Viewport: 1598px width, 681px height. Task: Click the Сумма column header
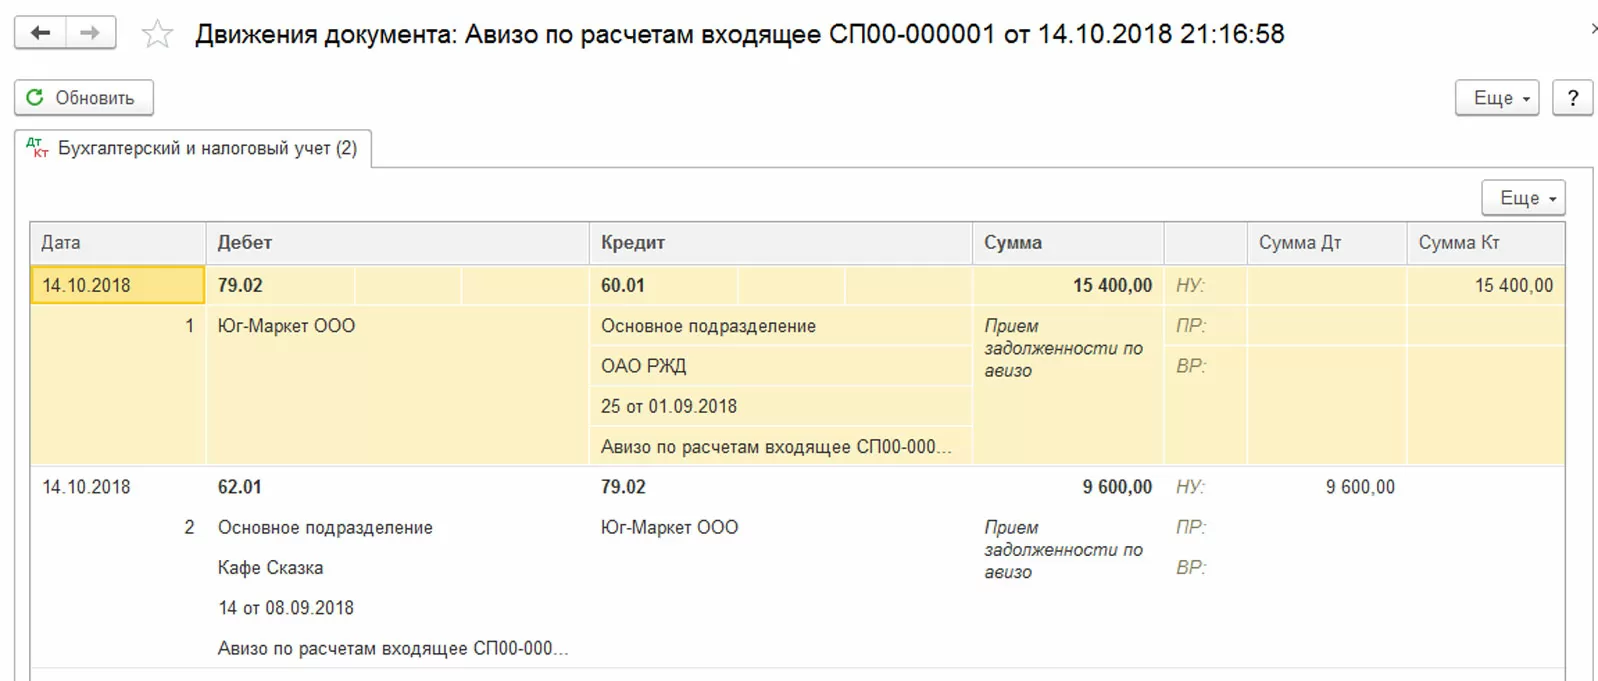[1013, 243]
